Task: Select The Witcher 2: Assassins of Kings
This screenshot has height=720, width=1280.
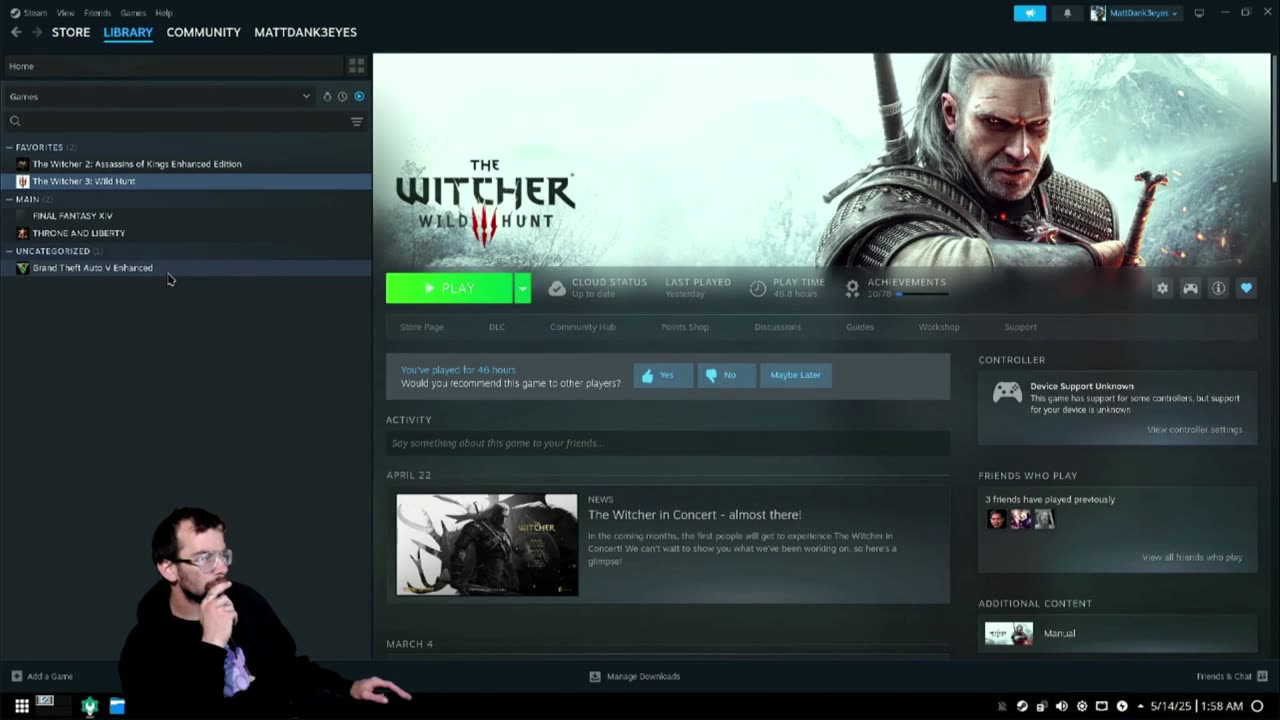Action: (137, 164)
